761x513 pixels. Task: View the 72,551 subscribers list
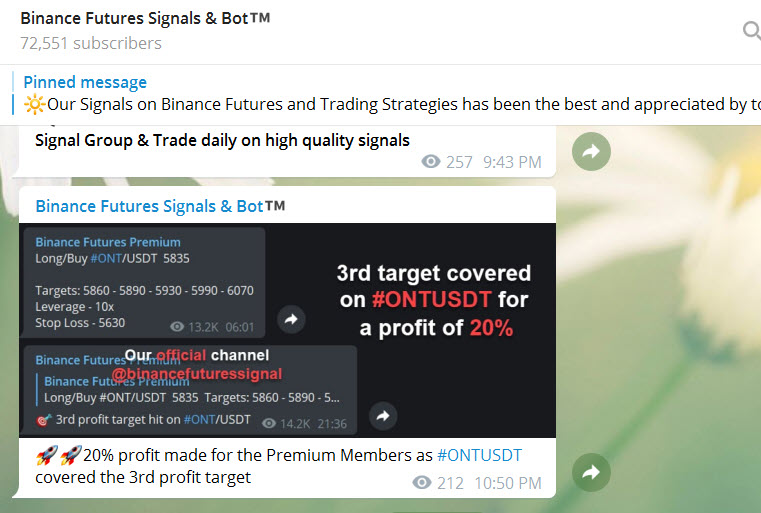[x=91, y=43]
